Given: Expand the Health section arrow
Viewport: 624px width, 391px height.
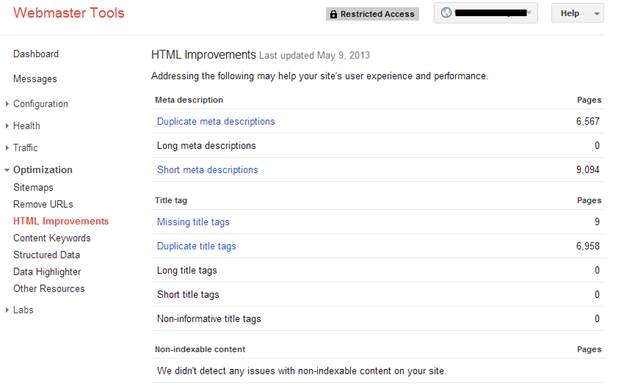Looking at the screenshot, I should [7, 126].
